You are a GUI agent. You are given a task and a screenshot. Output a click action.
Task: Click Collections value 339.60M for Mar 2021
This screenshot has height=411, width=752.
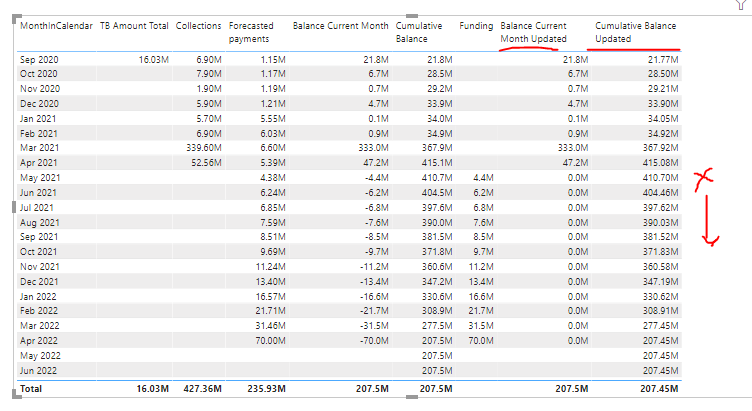(x=204, y=148)
